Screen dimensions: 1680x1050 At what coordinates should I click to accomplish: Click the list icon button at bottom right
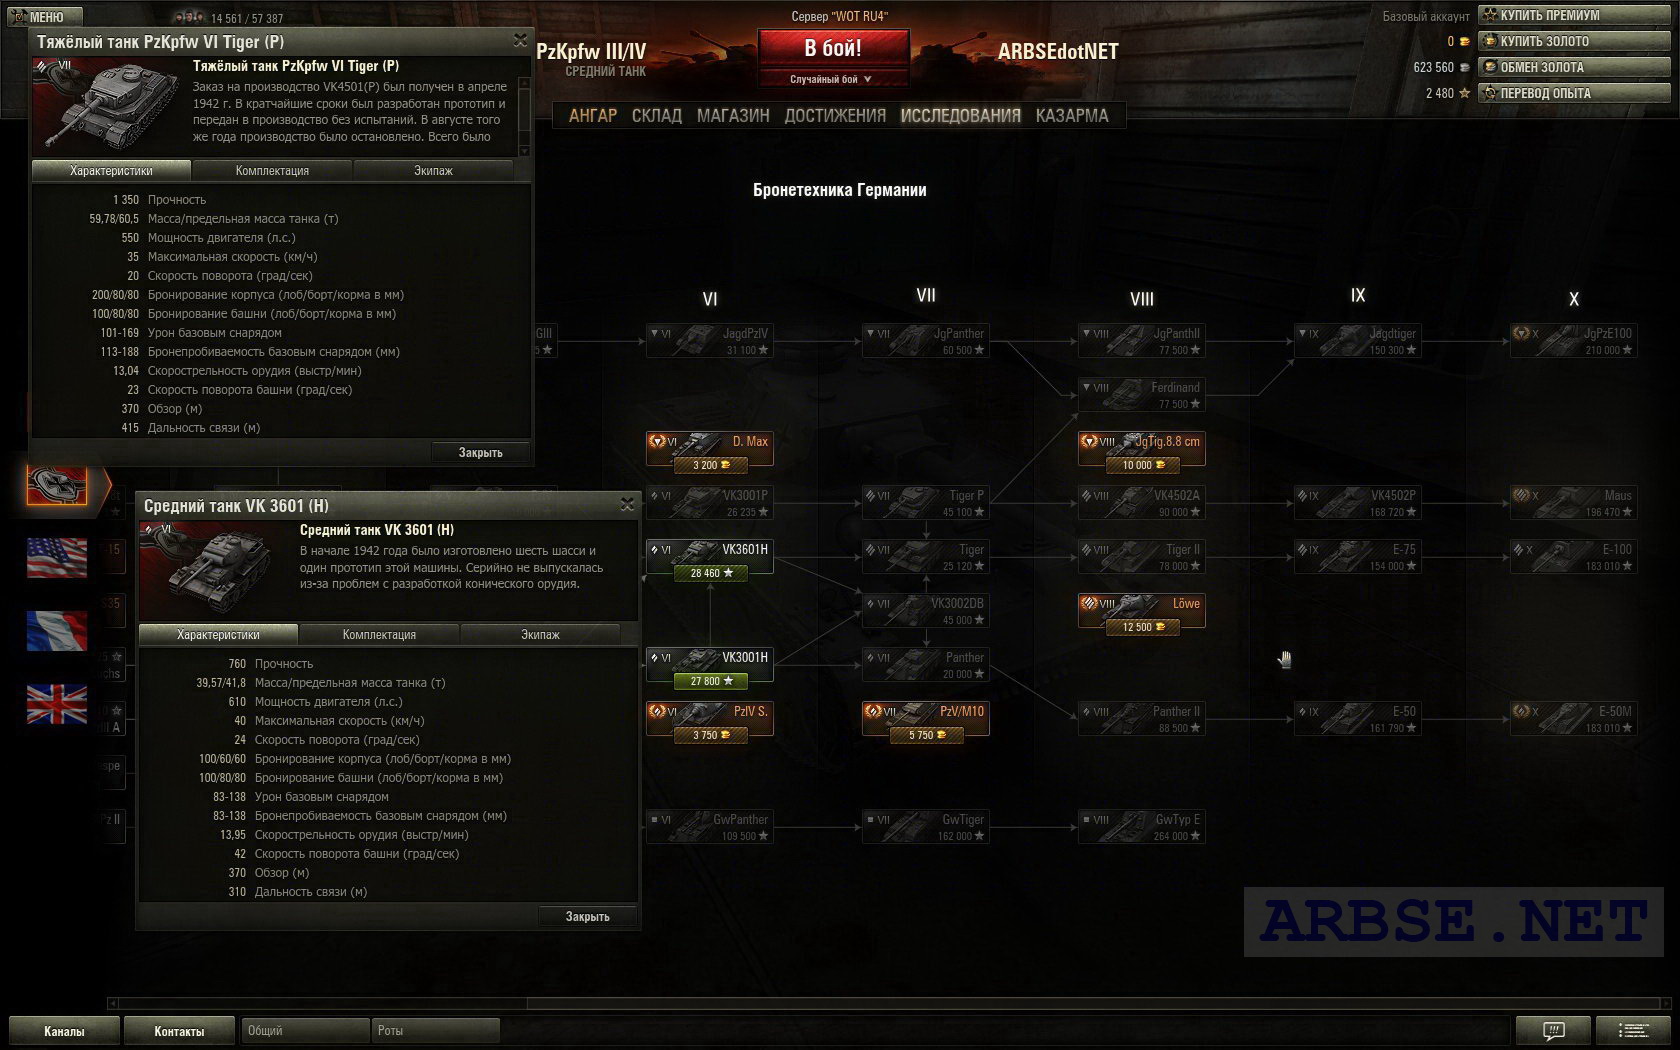coord(1633,1030)
